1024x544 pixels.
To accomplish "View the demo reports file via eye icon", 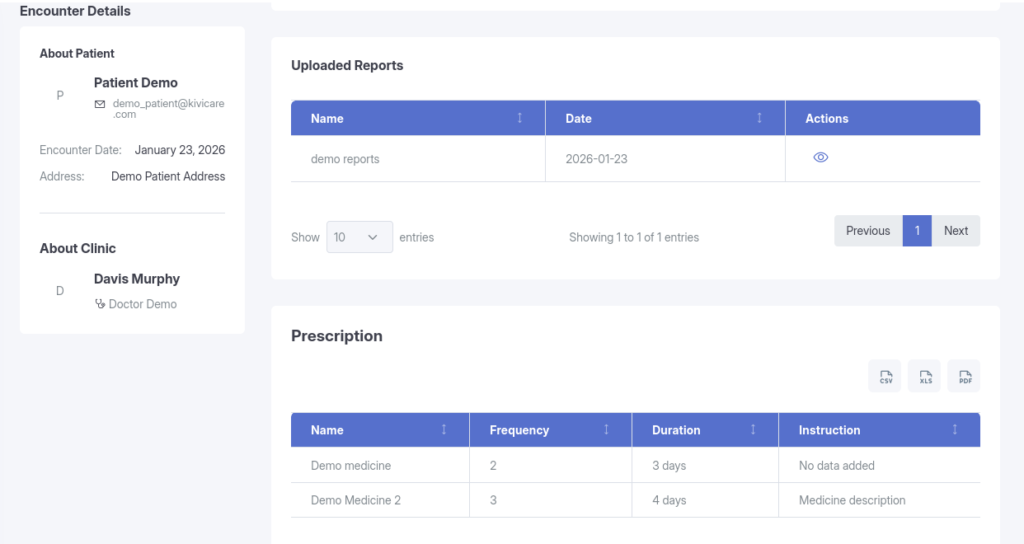I will (820, 158).
